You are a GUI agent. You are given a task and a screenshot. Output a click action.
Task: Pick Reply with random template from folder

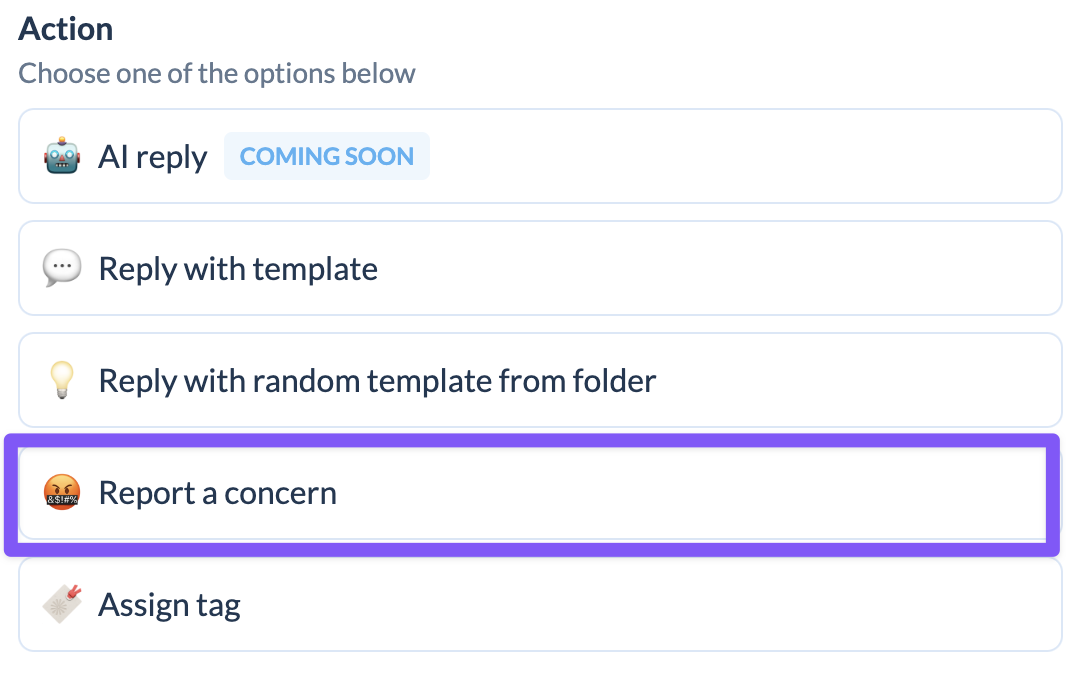click(x=540, y=380)
